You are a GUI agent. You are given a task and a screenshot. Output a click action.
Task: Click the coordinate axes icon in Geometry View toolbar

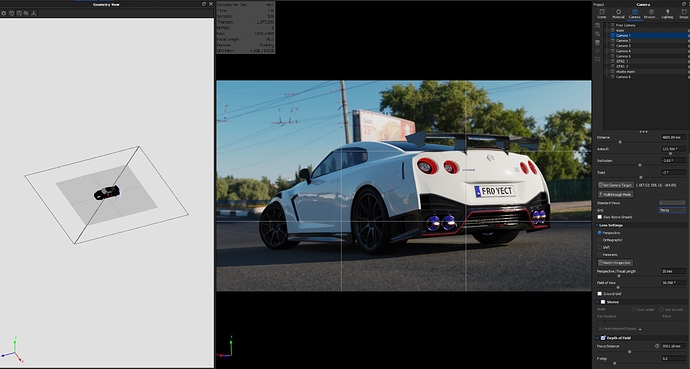(x=34, y=13)
